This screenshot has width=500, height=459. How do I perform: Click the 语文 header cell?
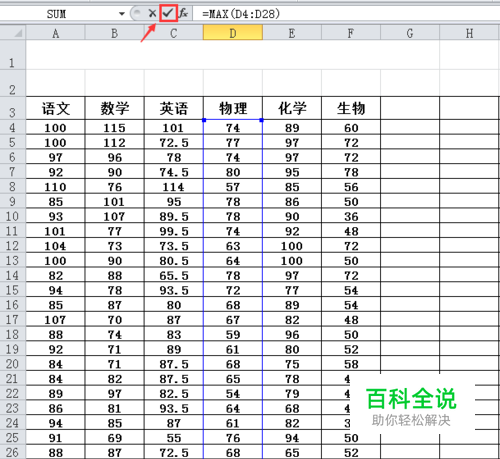pos(56,108)
